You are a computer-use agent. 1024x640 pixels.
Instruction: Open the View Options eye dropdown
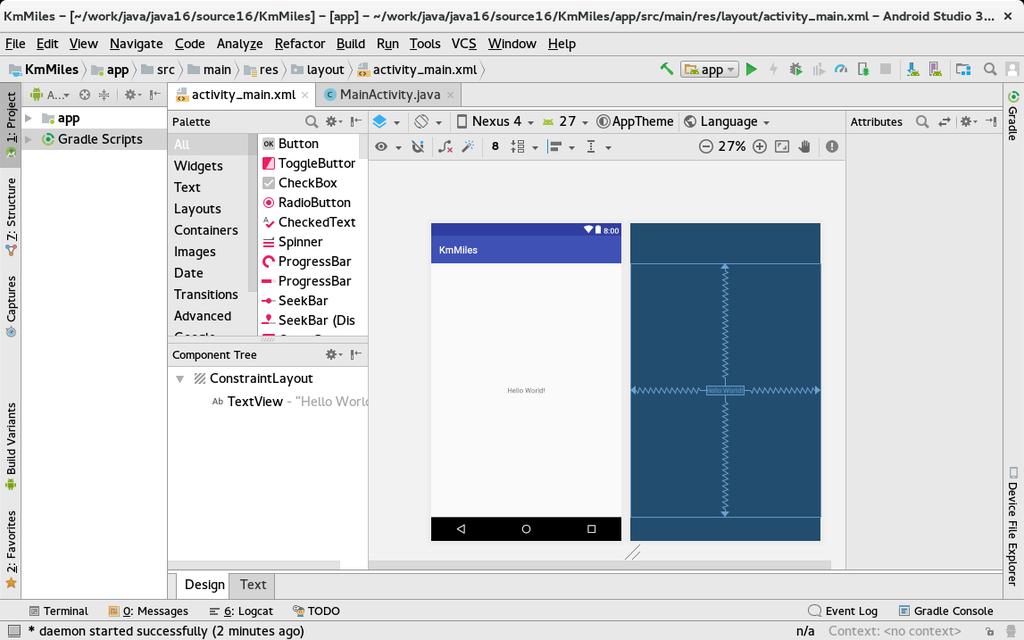point(387,147)
